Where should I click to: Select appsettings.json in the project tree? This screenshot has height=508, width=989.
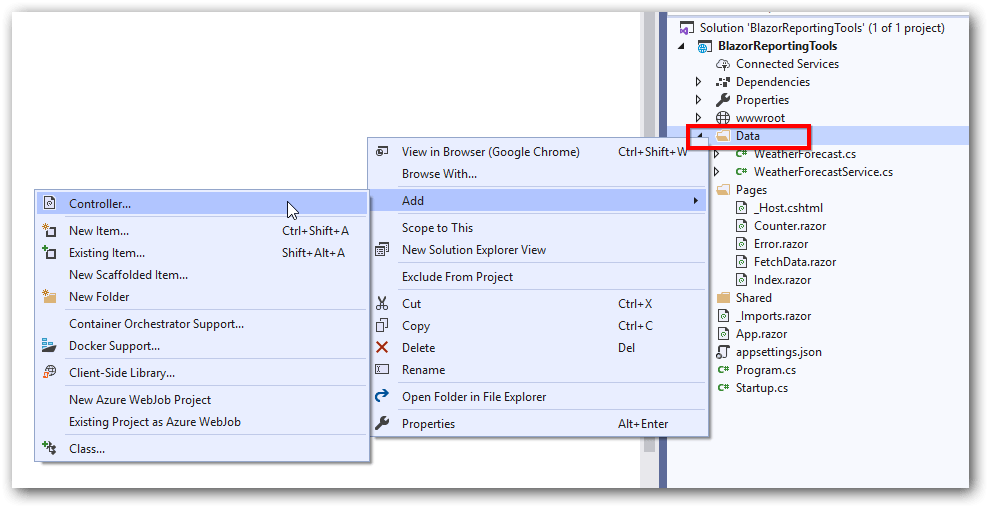point(778,352)
